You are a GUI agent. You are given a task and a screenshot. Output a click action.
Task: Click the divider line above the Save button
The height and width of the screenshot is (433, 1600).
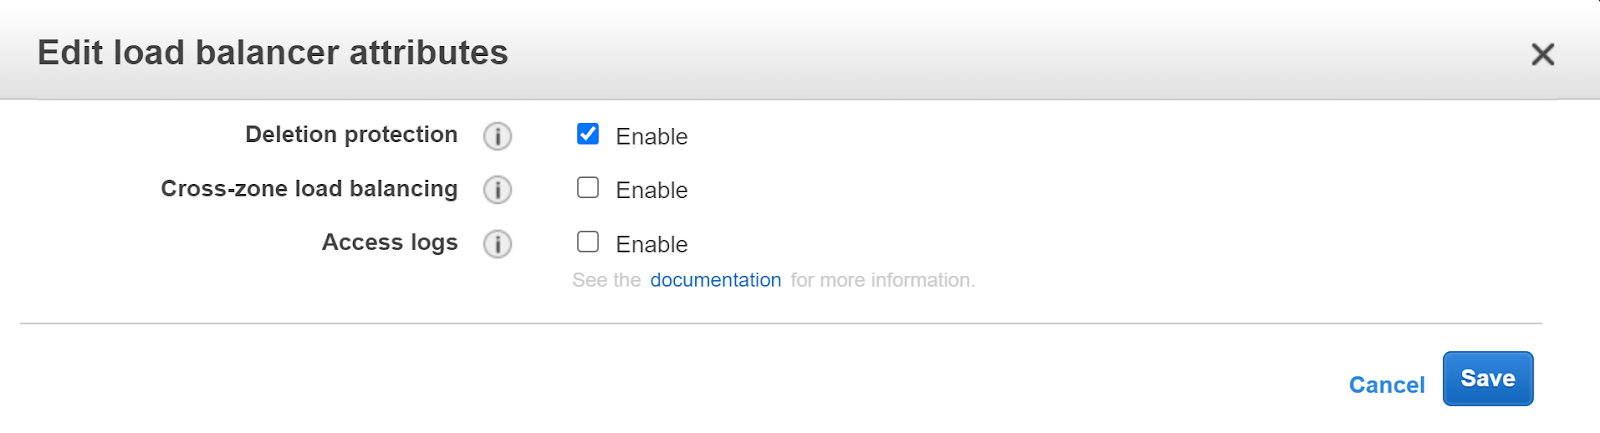click(780, 323)
